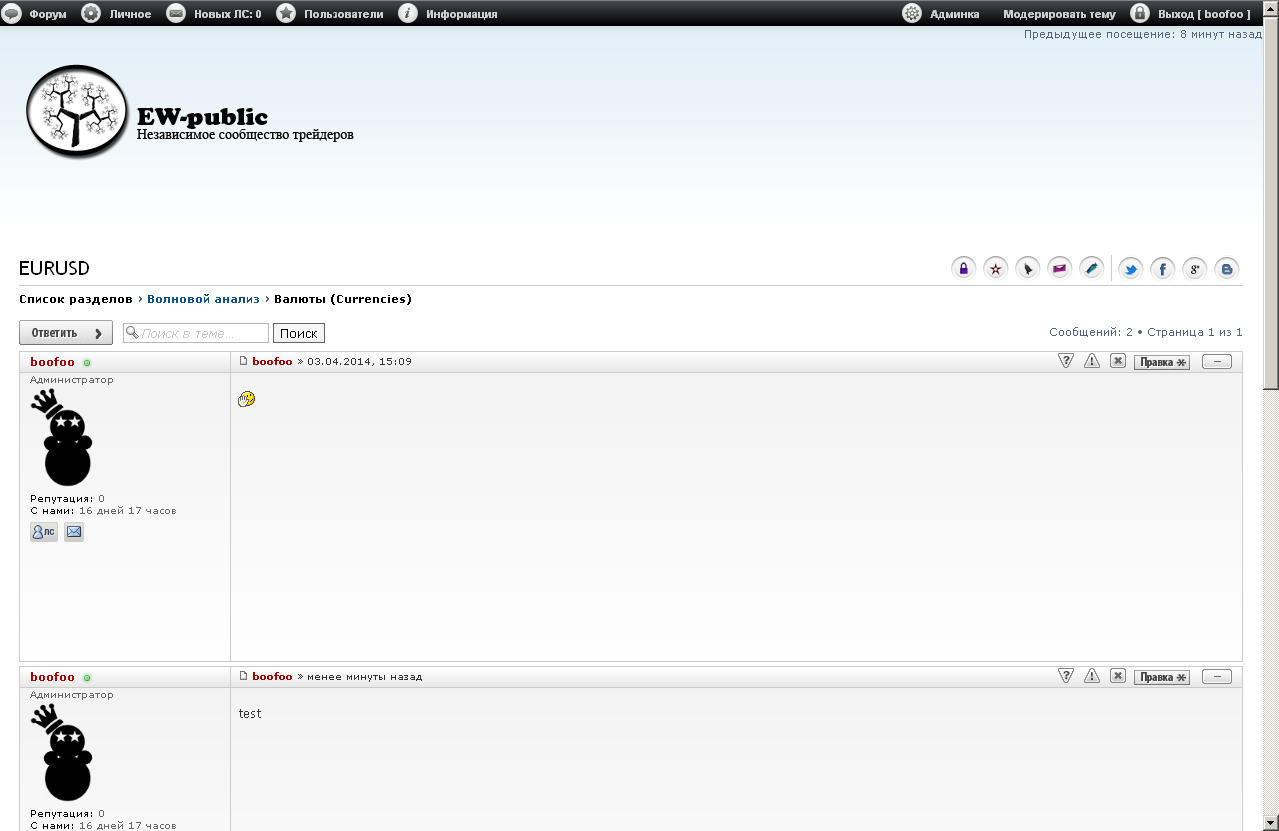Screen dimensions: 1279x831
Task: Share the topic on Google Plus
Action: pos(1194,268)
